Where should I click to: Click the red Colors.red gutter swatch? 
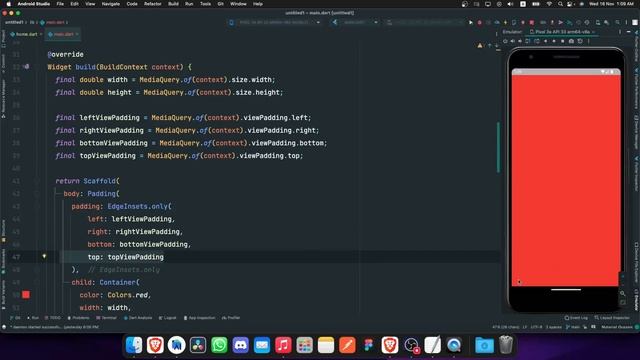[x=26, y=294]
